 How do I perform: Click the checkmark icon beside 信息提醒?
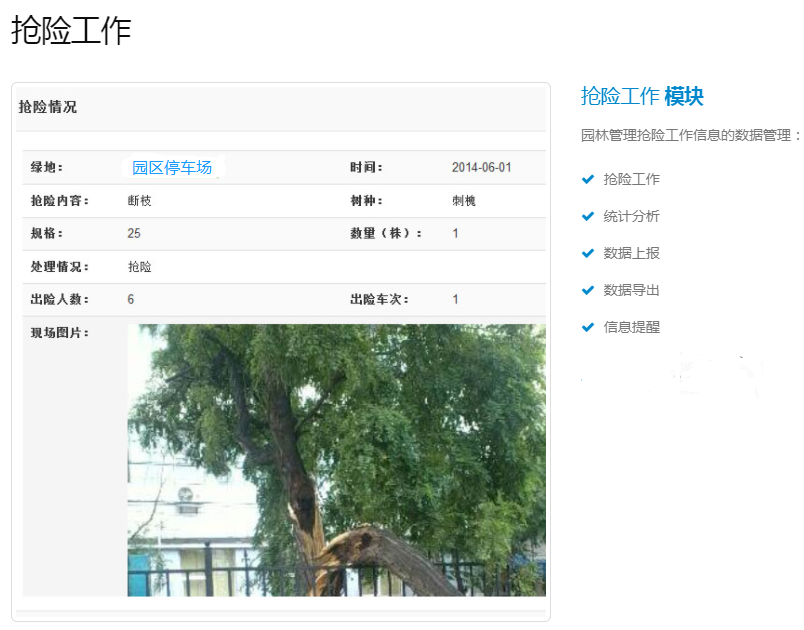tap(588, 327)
